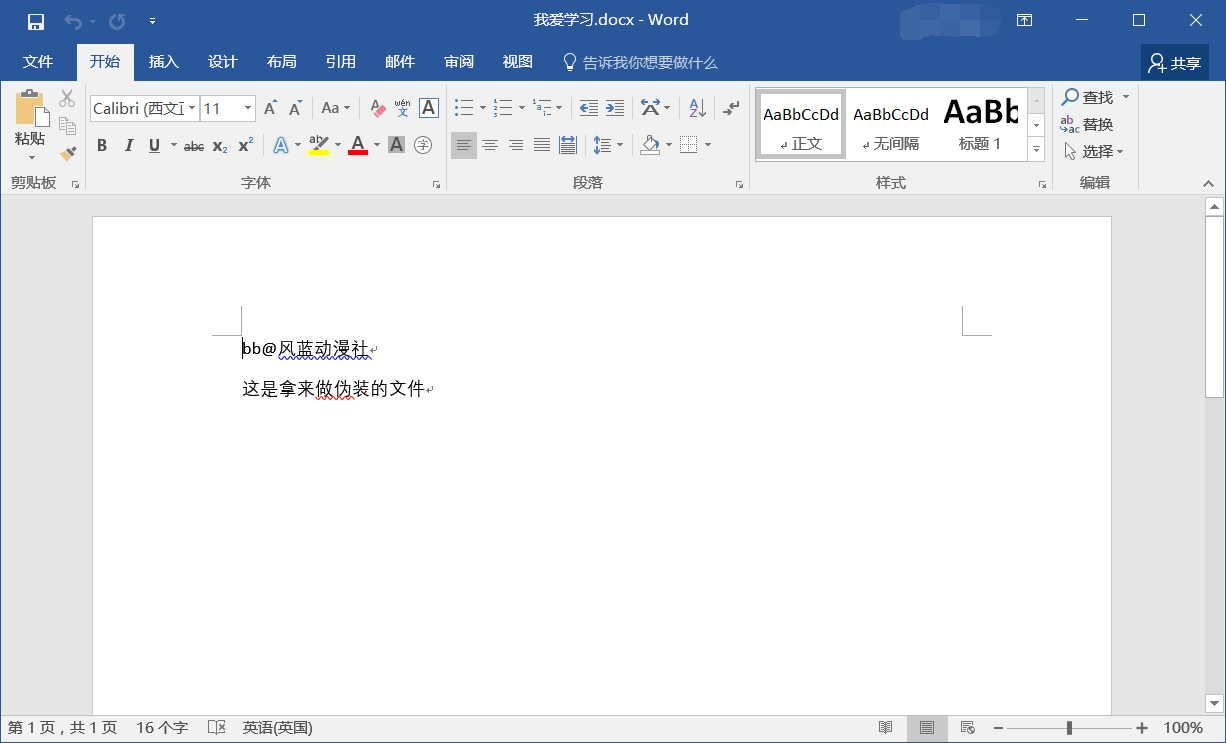
Task: Click the 替换 (Replace) button
Action: click(1088, 125)
